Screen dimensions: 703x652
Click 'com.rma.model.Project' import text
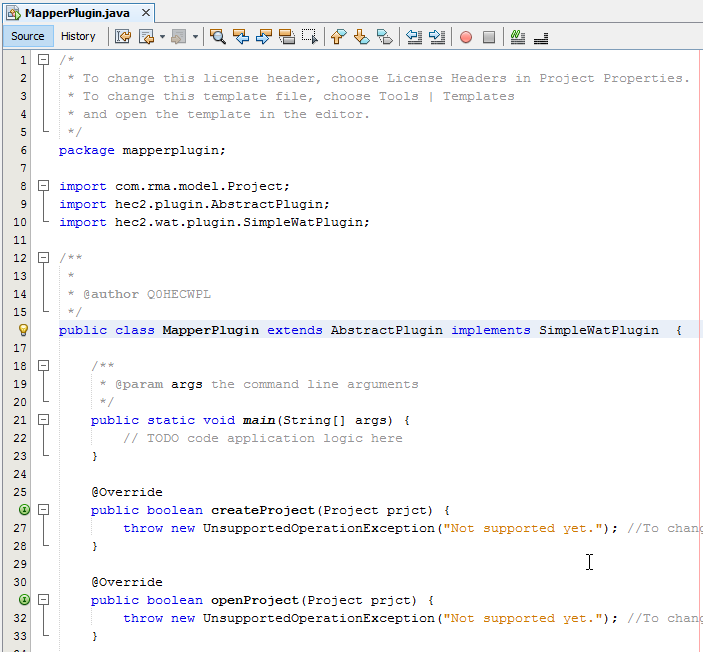[199, 186]
